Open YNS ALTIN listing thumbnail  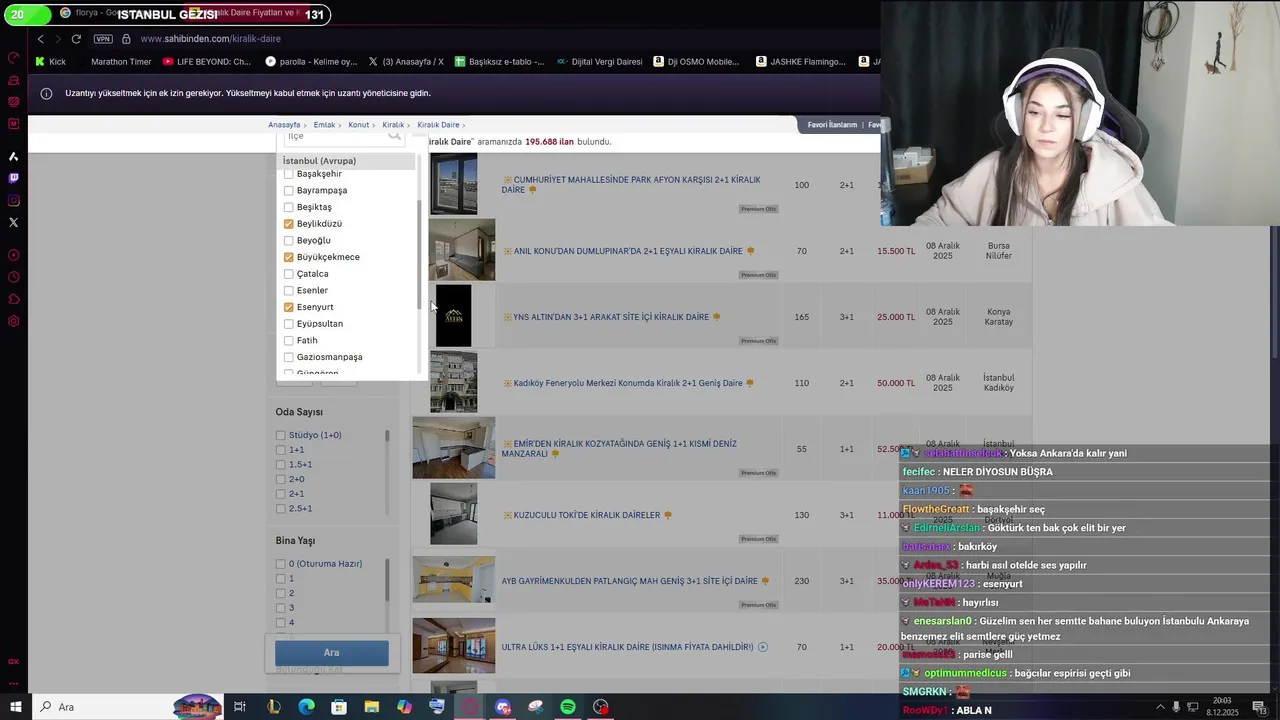click(453, 316)
